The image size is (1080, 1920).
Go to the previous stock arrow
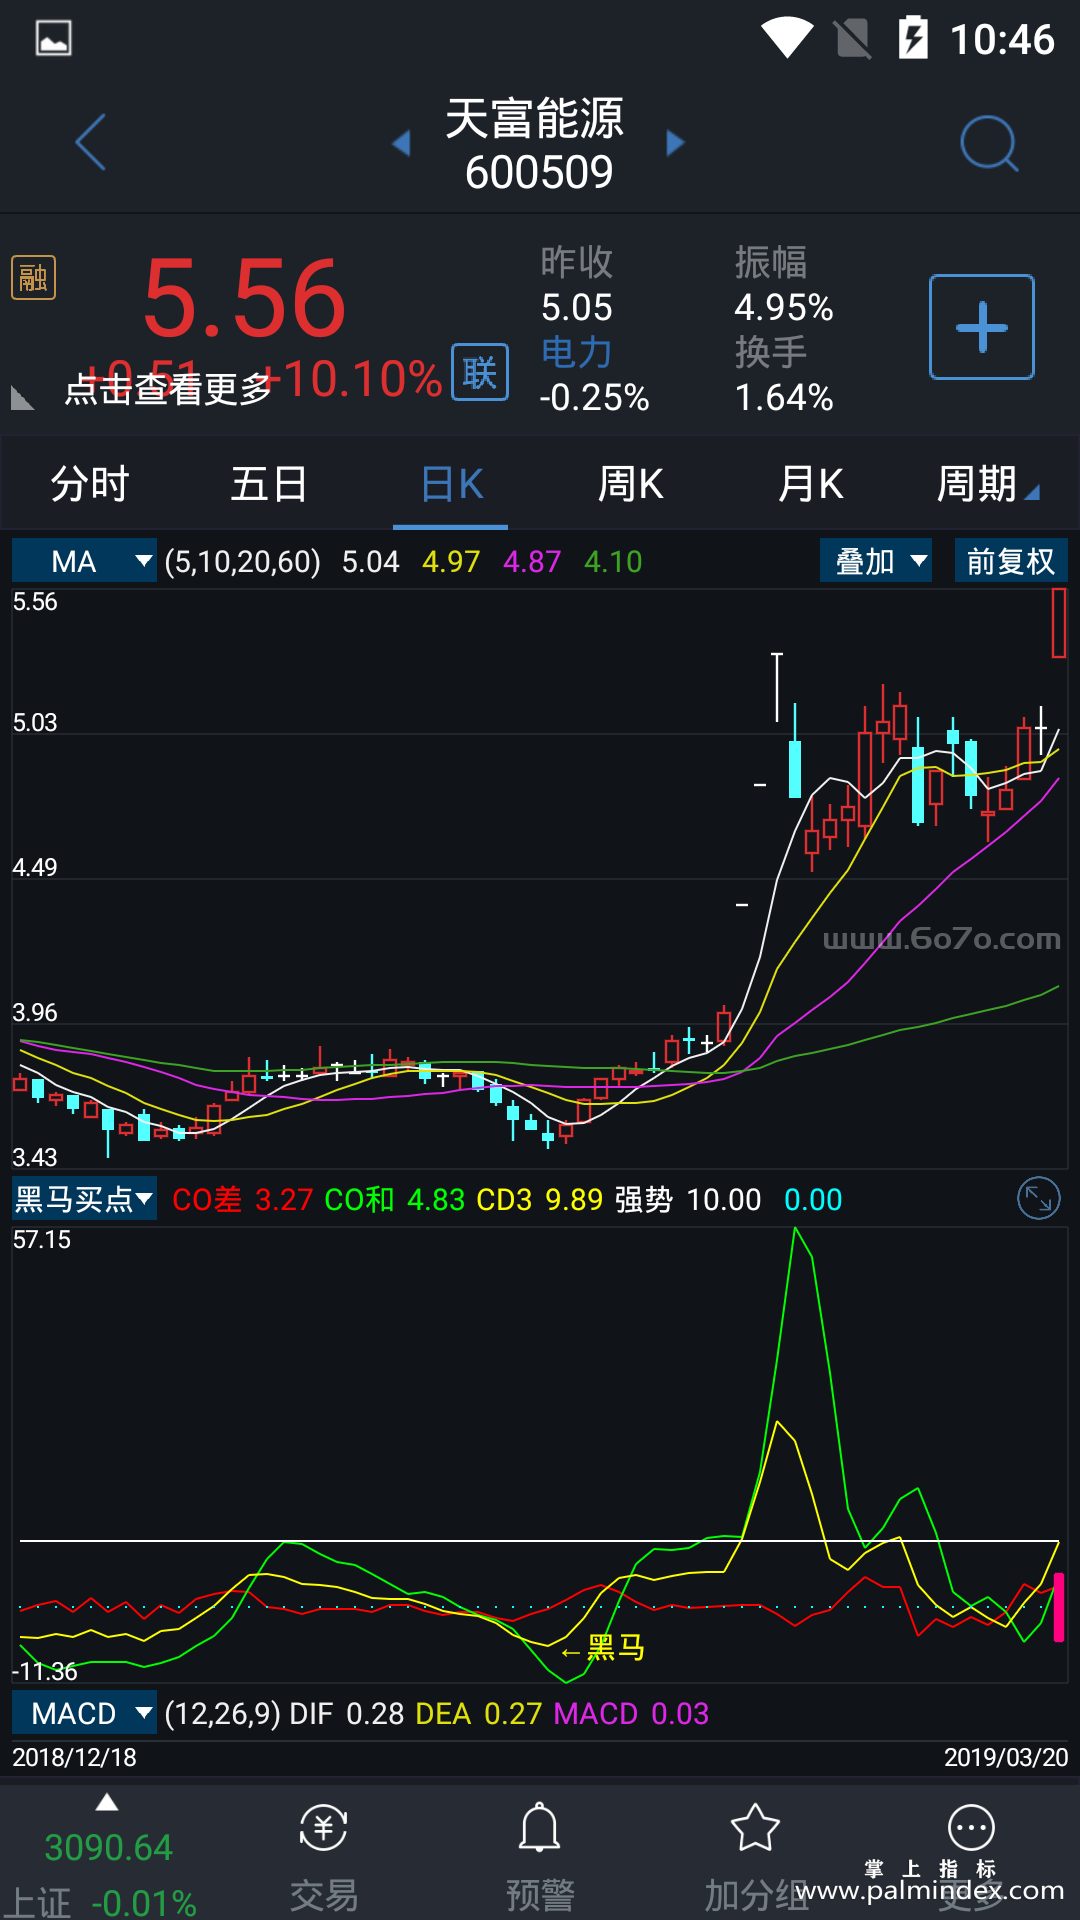[x=401, y=143]
